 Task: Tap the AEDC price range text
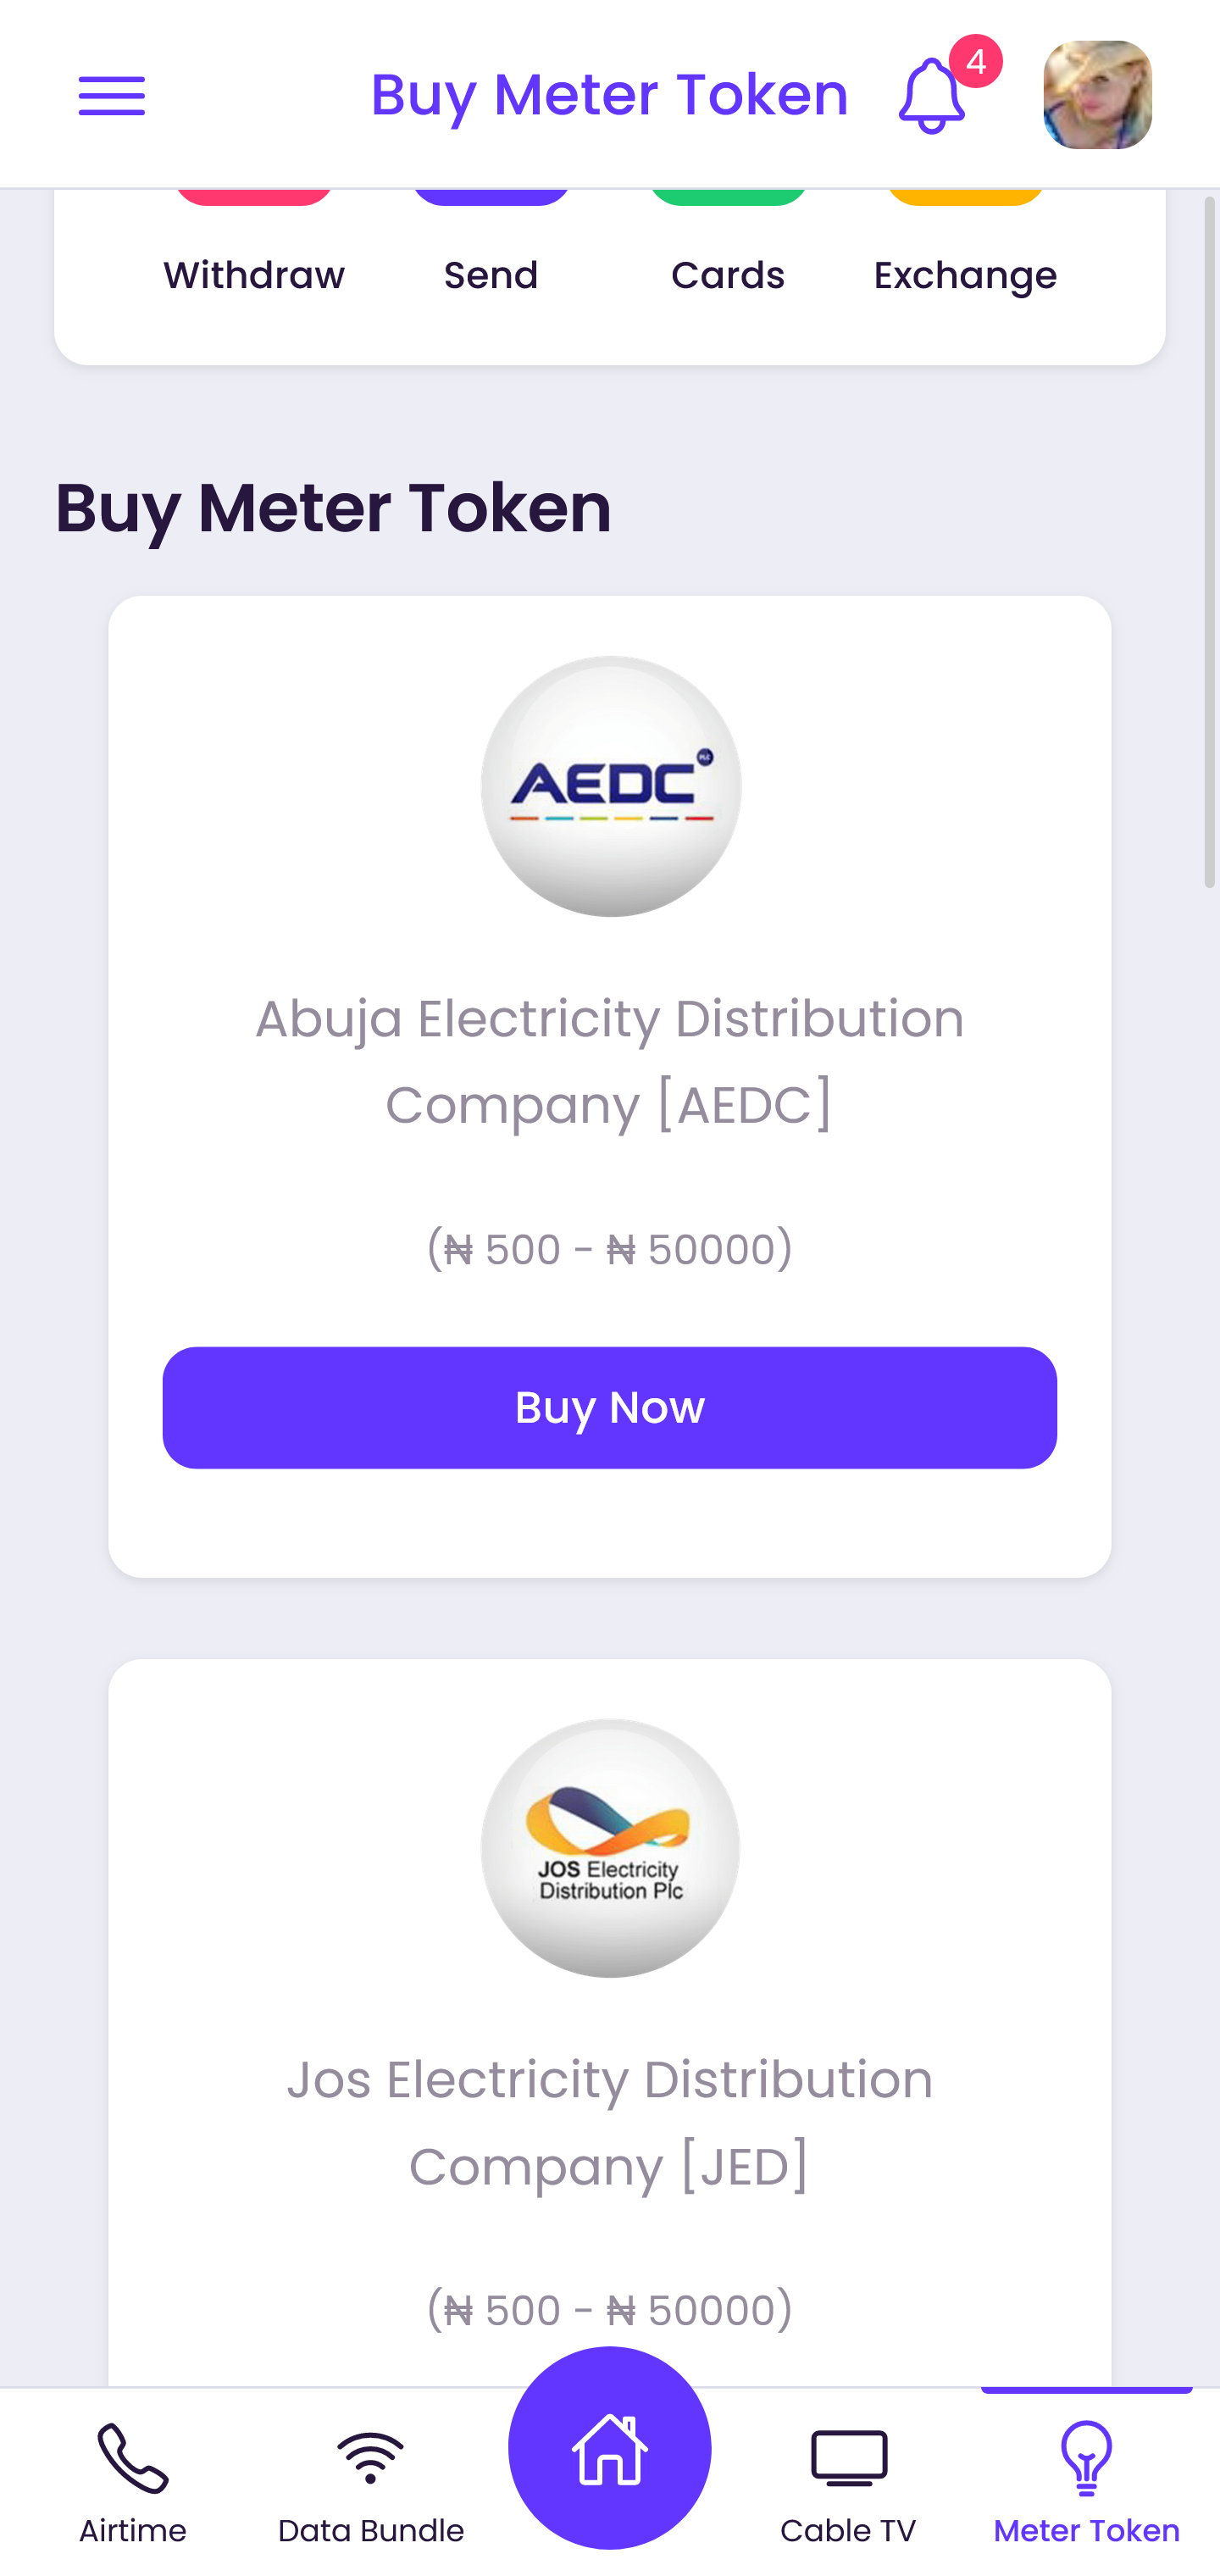point(610,1249)
